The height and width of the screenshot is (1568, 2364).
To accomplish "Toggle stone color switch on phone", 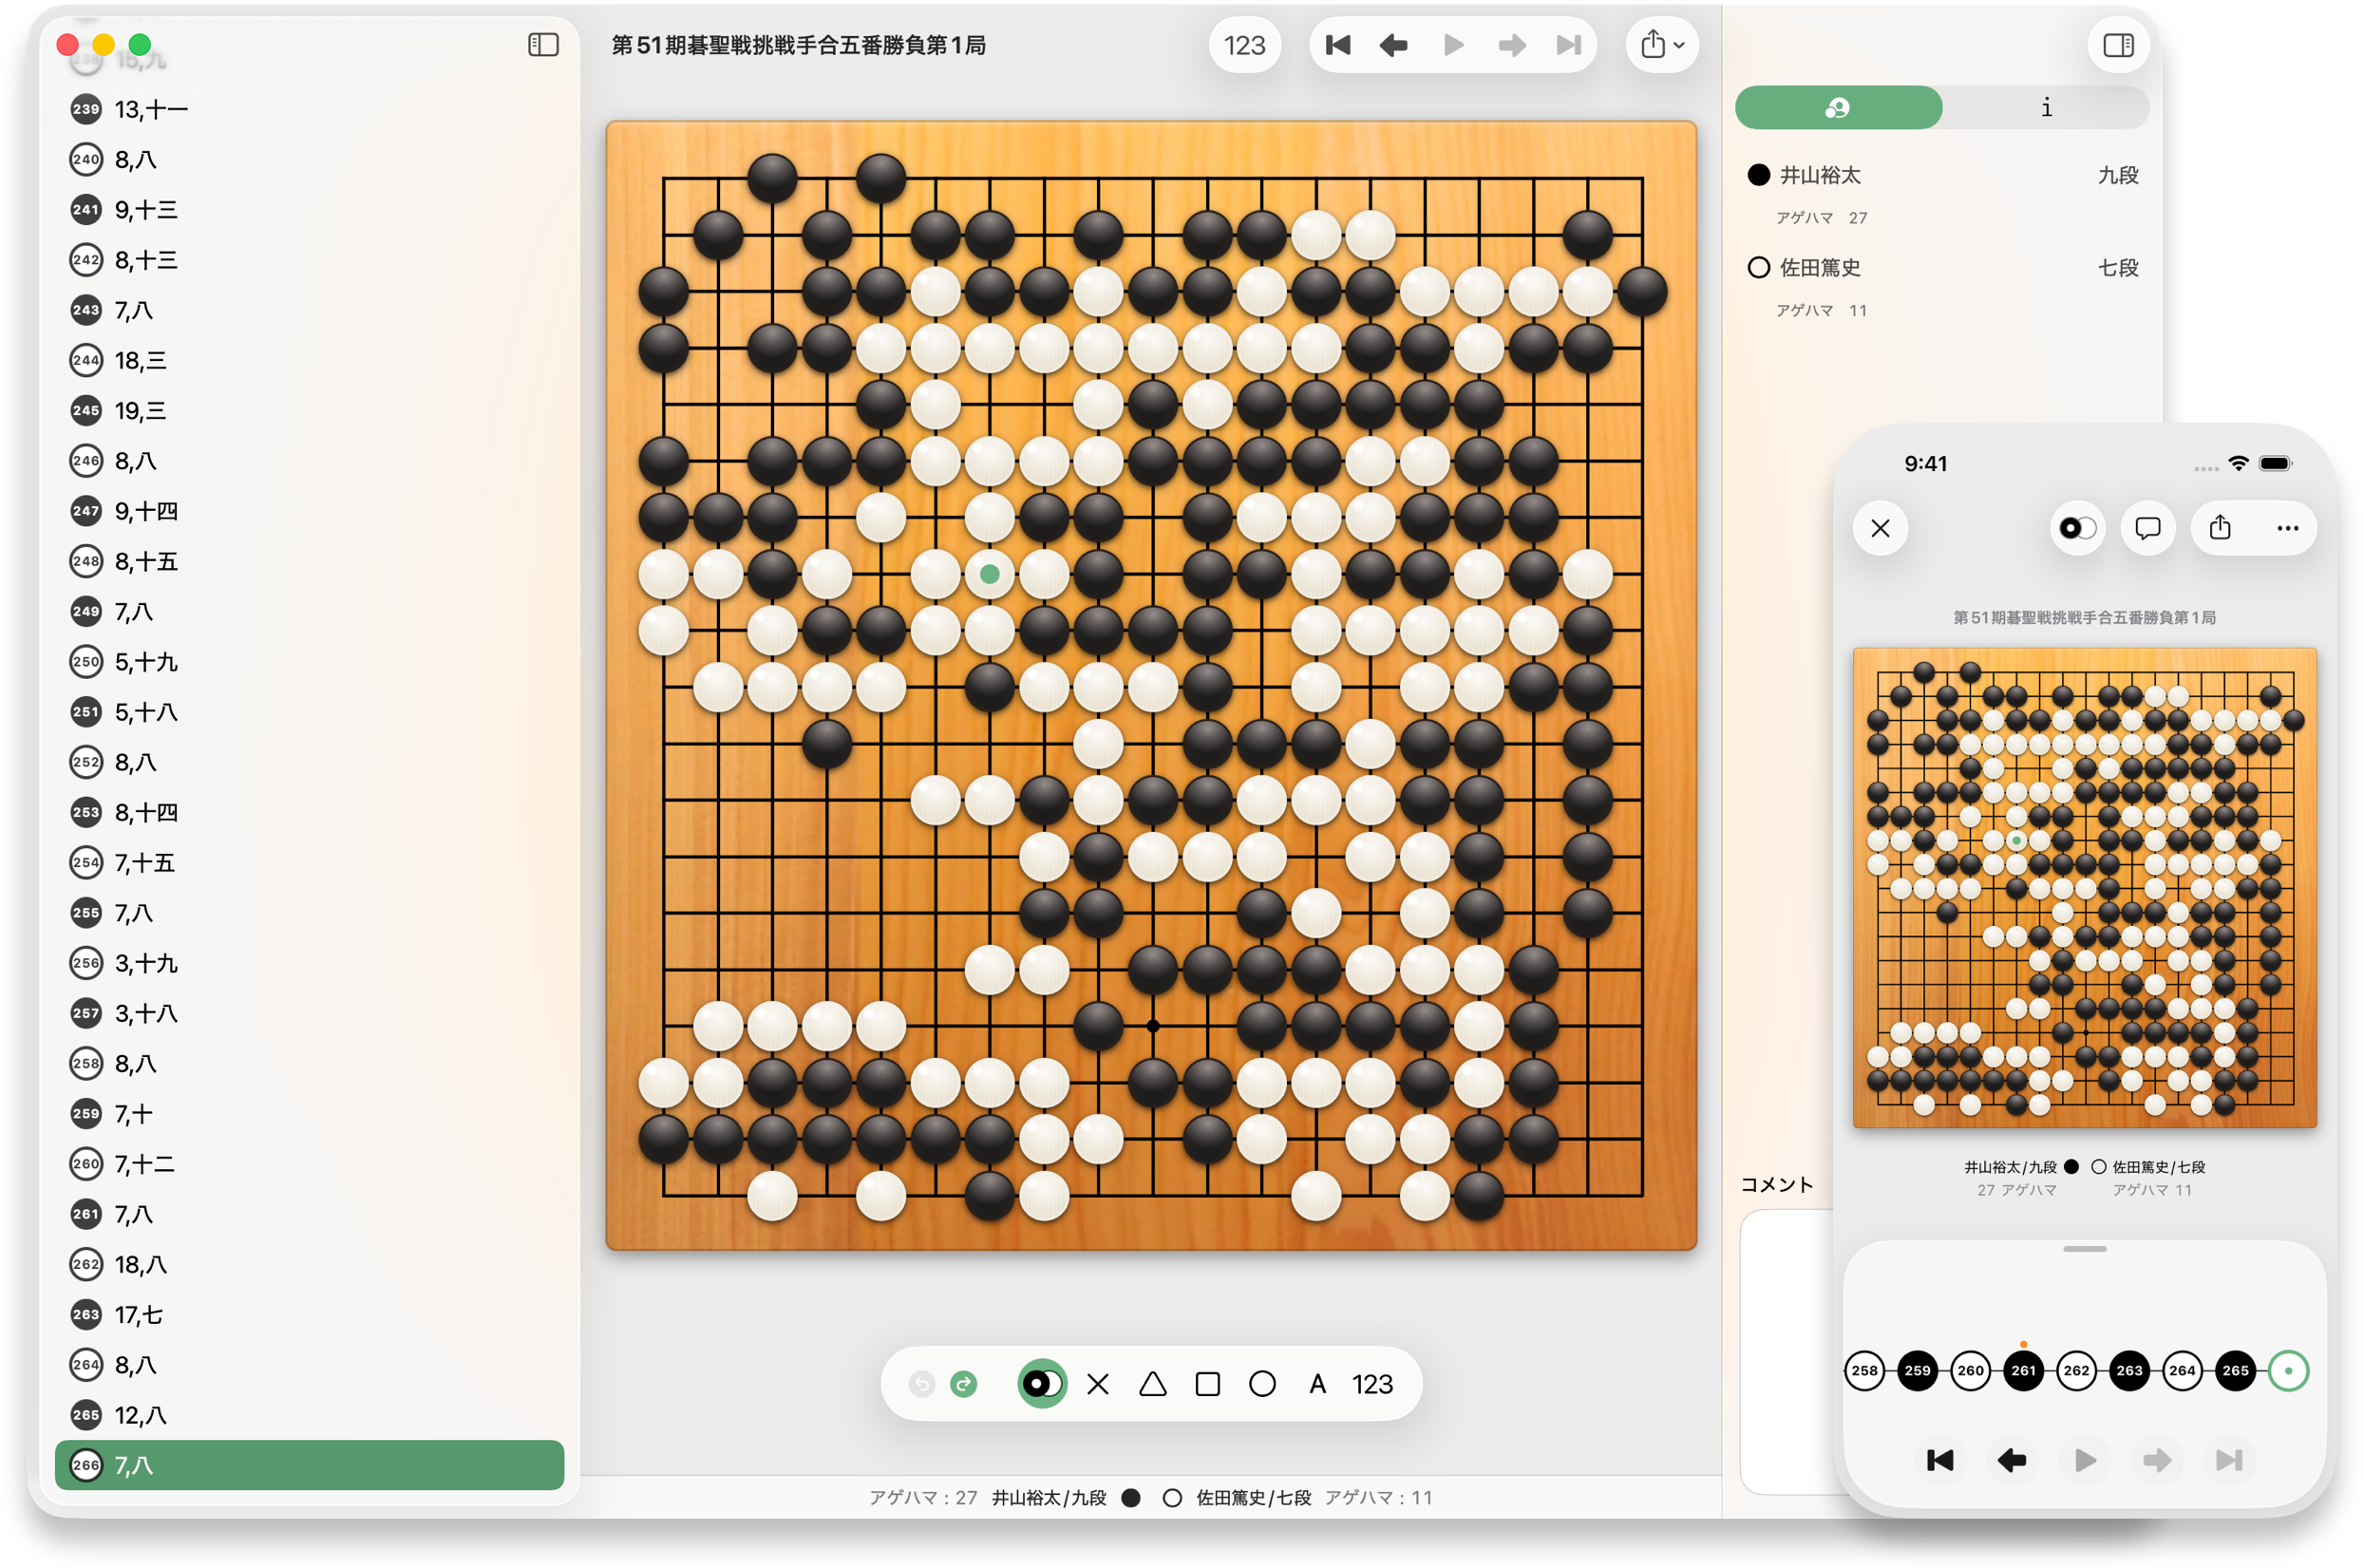I will (2078, 528).
